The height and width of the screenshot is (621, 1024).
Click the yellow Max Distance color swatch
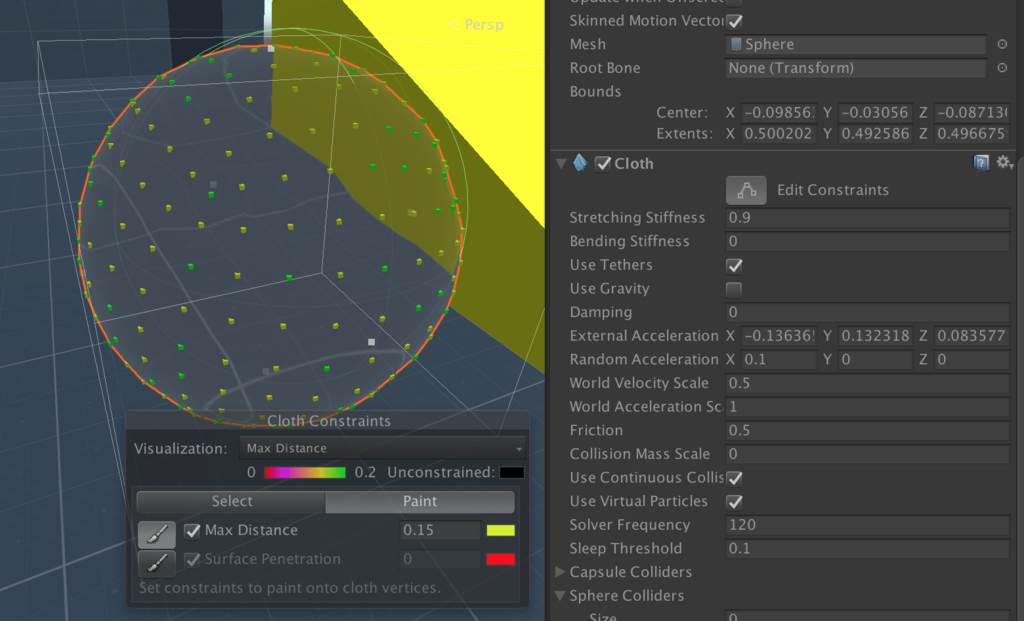click(x=500, y=530)
